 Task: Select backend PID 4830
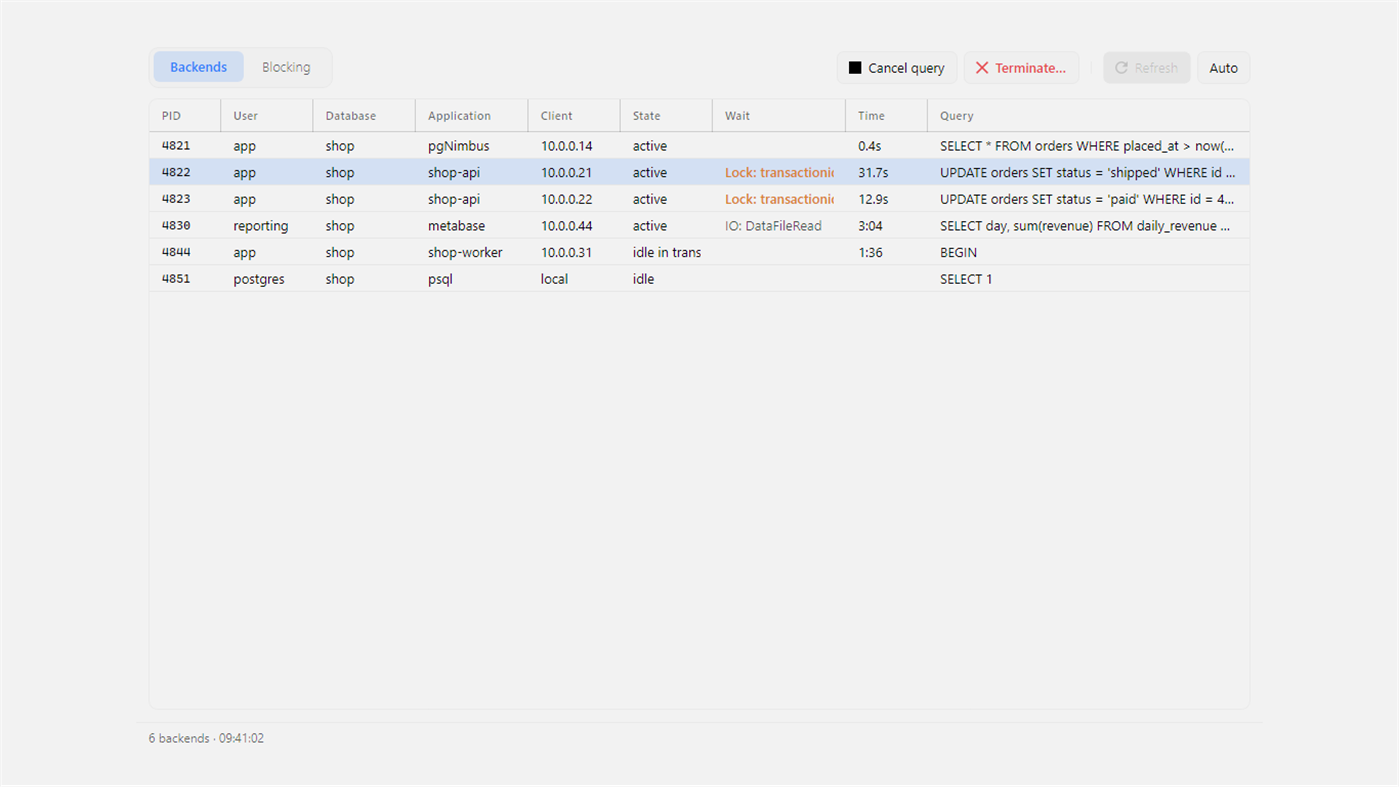tap(699, 226)
